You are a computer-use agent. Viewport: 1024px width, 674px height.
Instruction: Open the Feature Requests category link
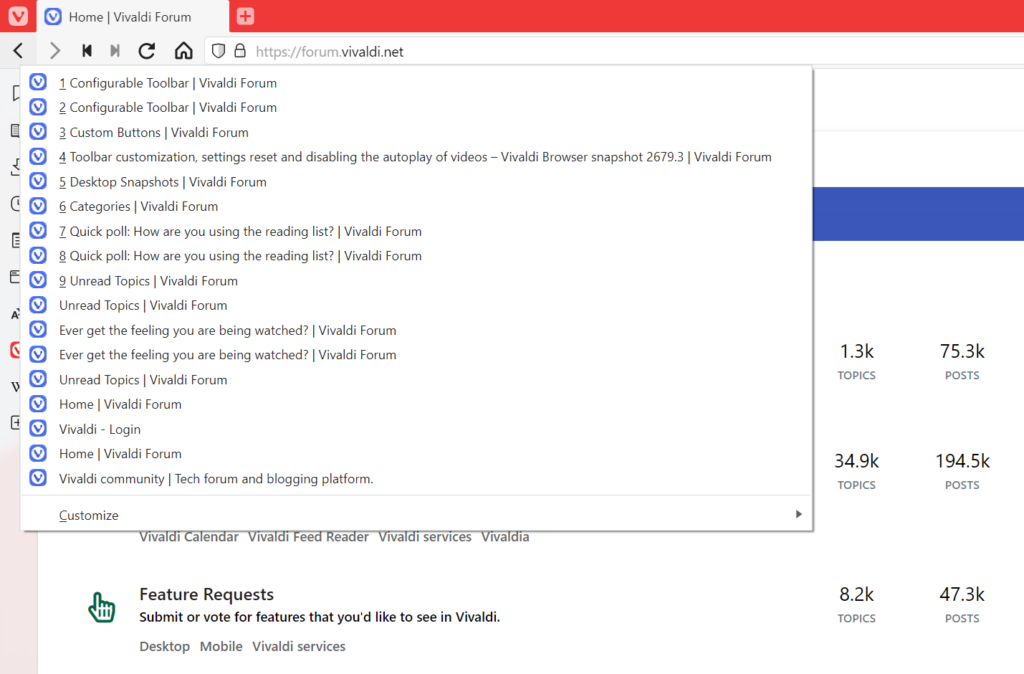206,594
